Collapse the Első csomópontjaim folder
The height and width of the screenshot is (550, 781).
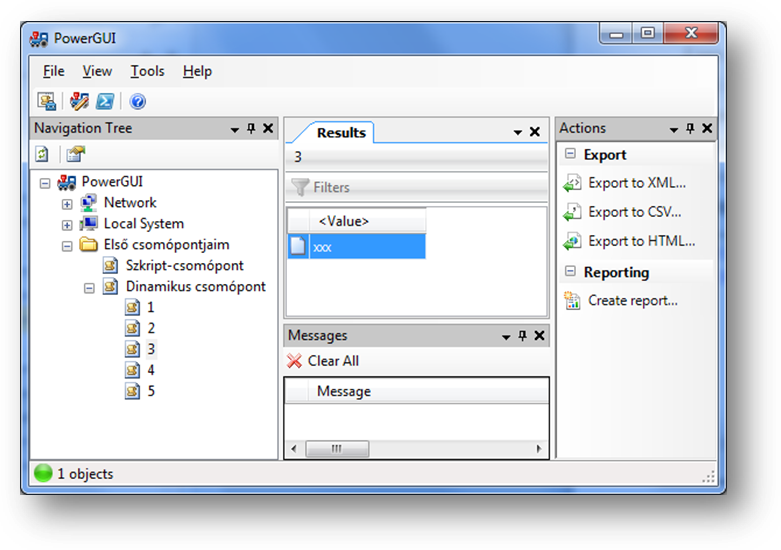pyautogui.click(x=67, y=246)
